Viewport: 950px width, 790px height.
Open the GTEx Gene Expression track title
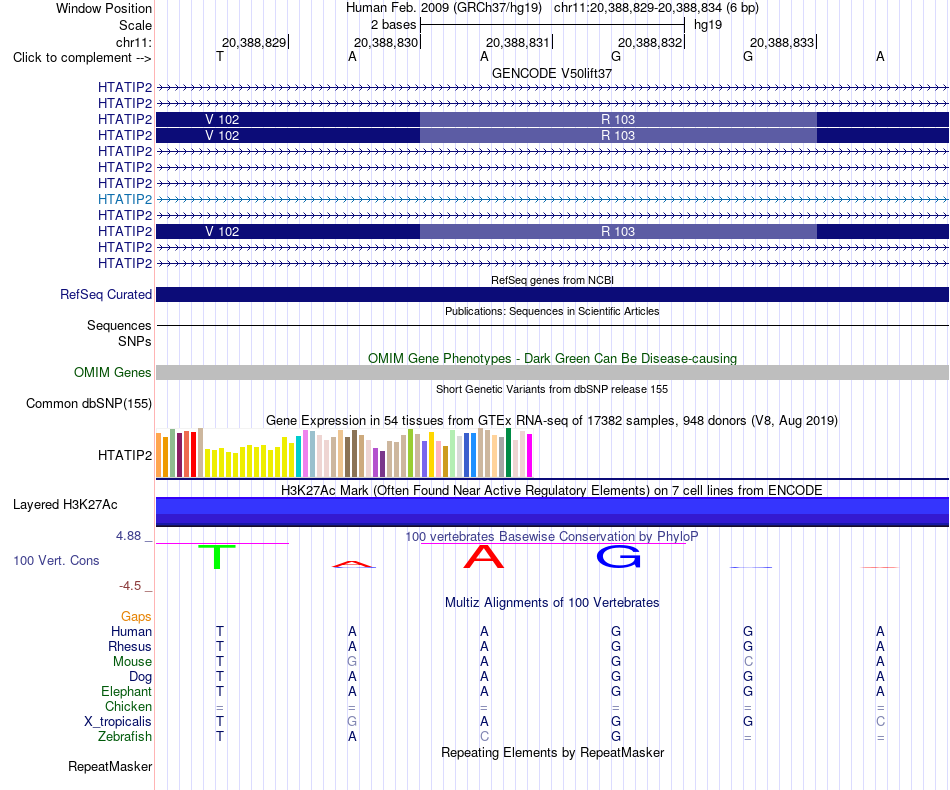(x=552, y=420)
